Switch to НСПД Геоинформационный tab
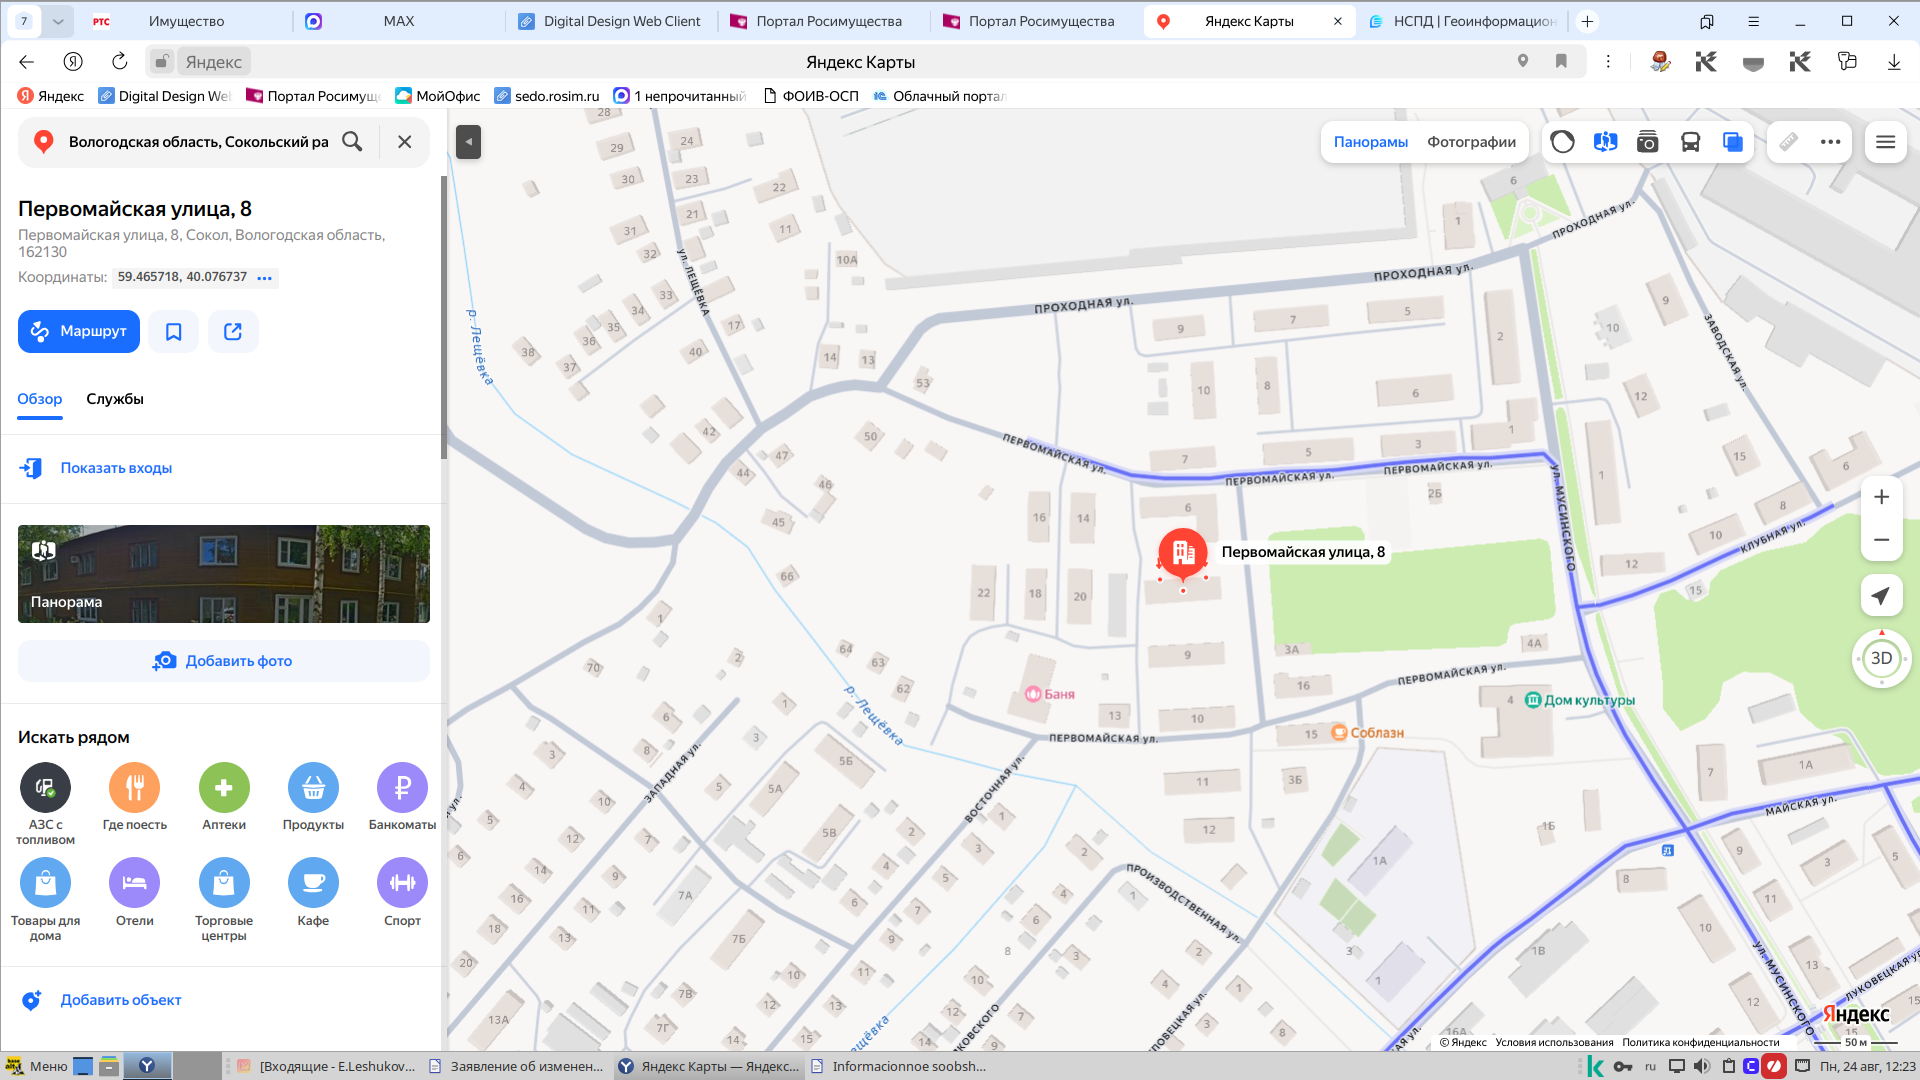 [x=1462, y=21]
